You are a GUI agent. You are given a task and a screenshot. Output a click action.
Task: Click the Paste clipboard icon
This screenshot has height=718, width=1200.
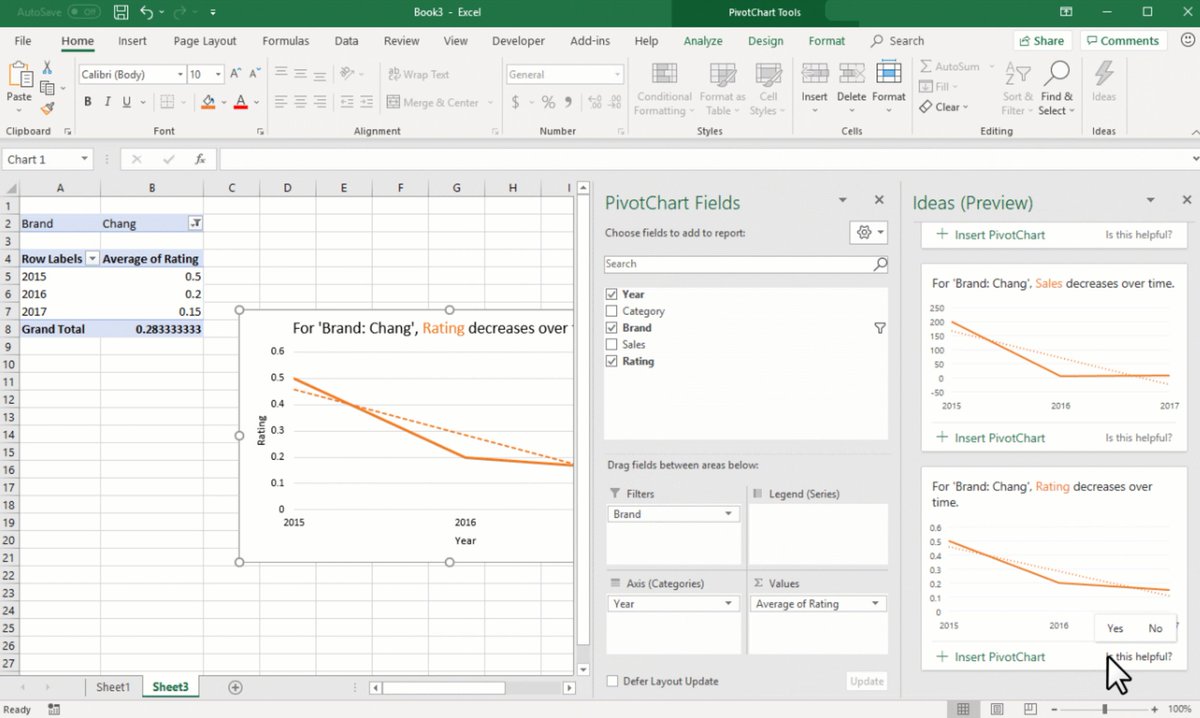(19, 76)
